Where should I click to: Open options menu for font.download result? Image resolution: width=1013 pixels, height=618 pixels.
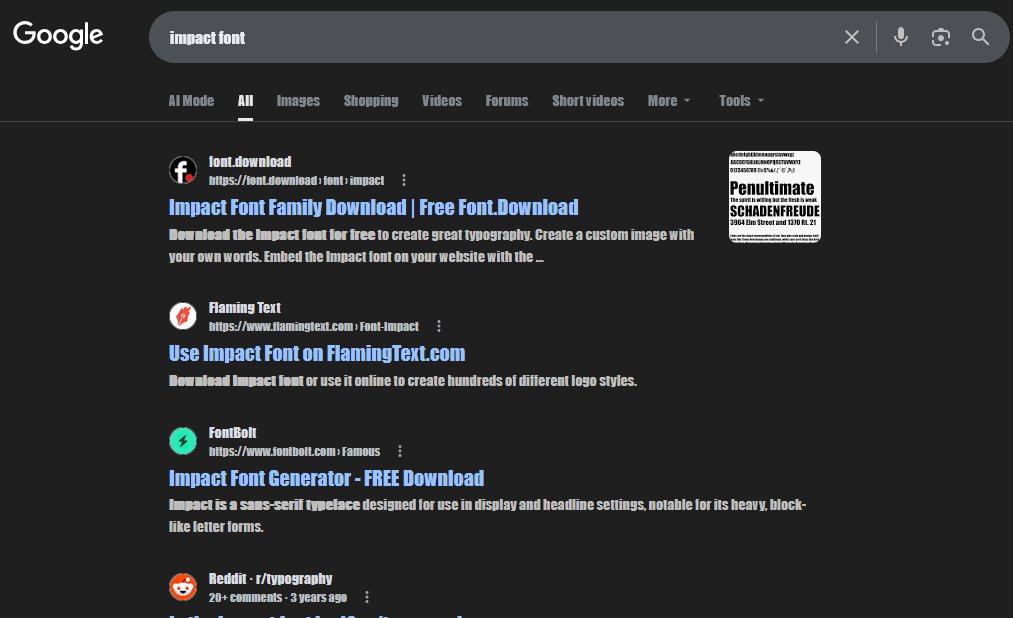(x=404, y=180)
